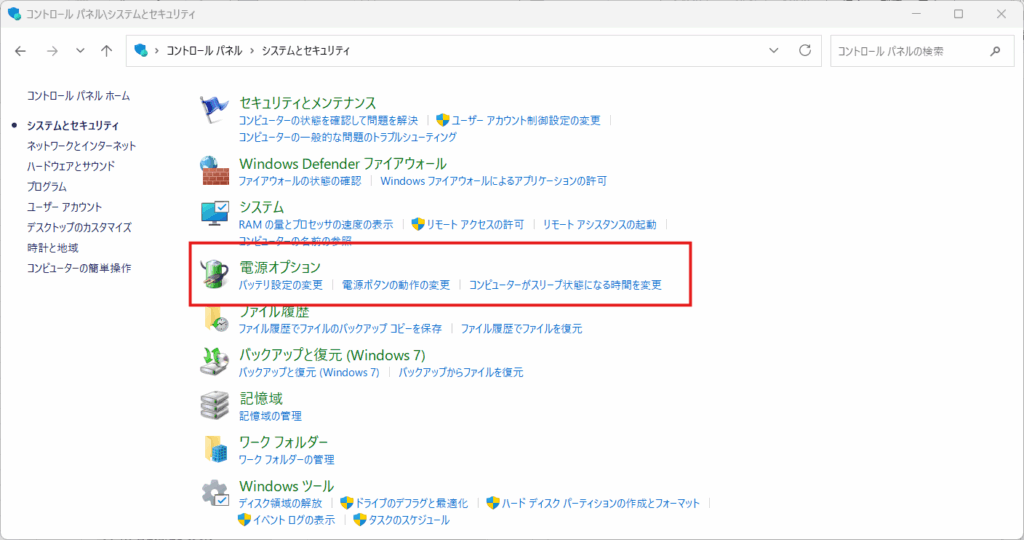
Task: Click 電源ボタンの動作の変更
Action: tap(396, 285)
